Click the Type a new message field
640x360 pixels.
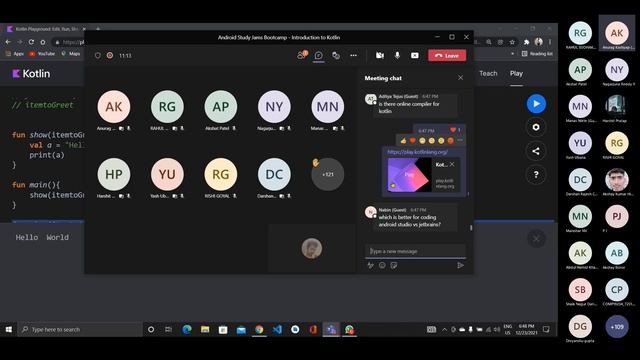click(x=415, y=251)
